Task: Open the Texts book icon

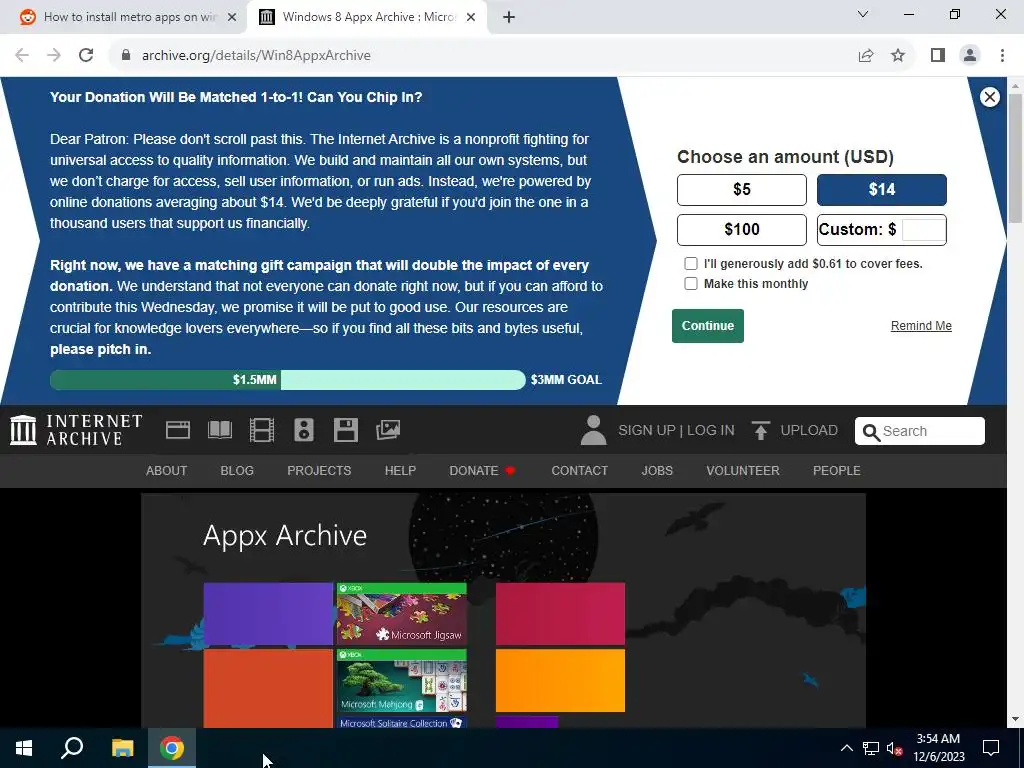Action: [220, 430]
